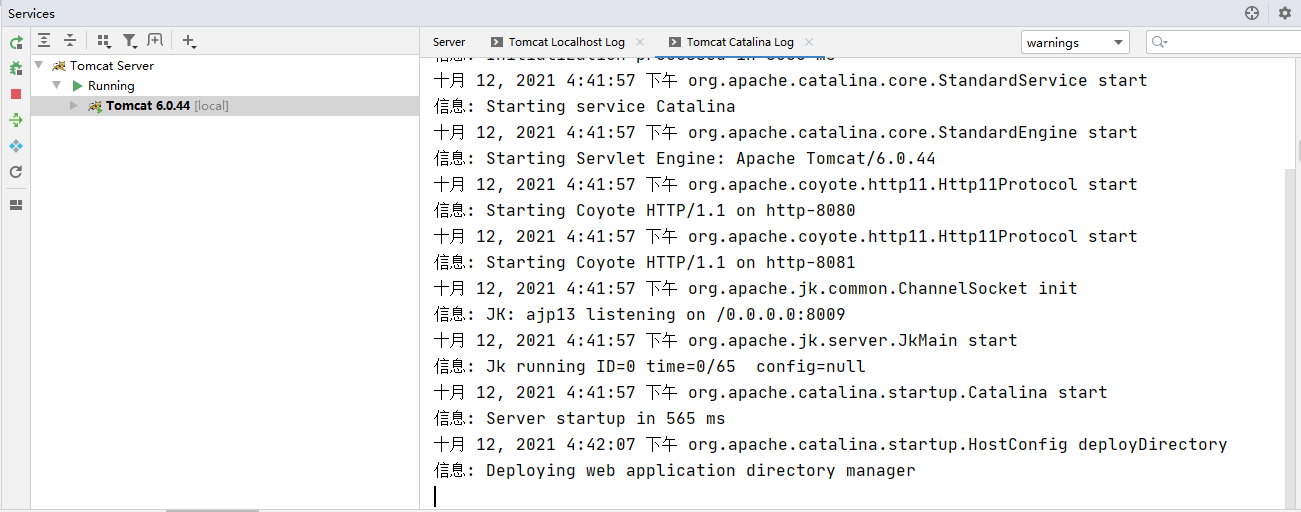1301x512 pixels.
Task: Collapse the Tomcat Server tree node
Action: coord(39,65)
